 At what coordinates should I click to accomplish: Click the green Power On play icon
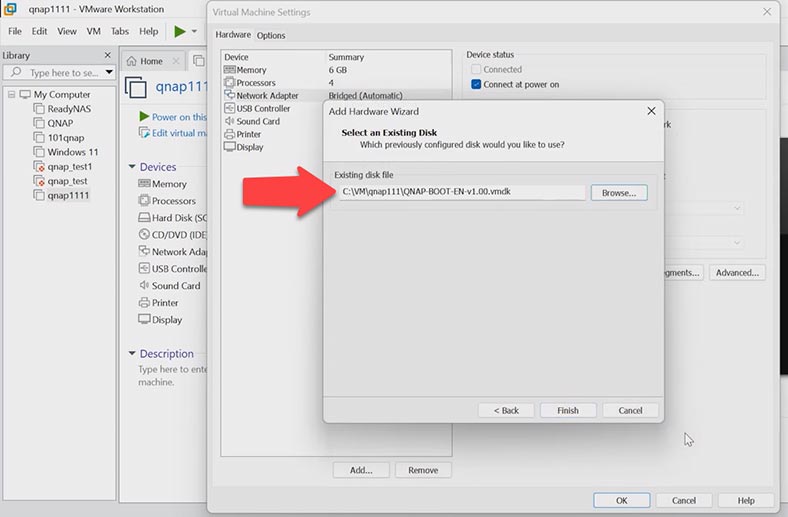coord(180,31)
